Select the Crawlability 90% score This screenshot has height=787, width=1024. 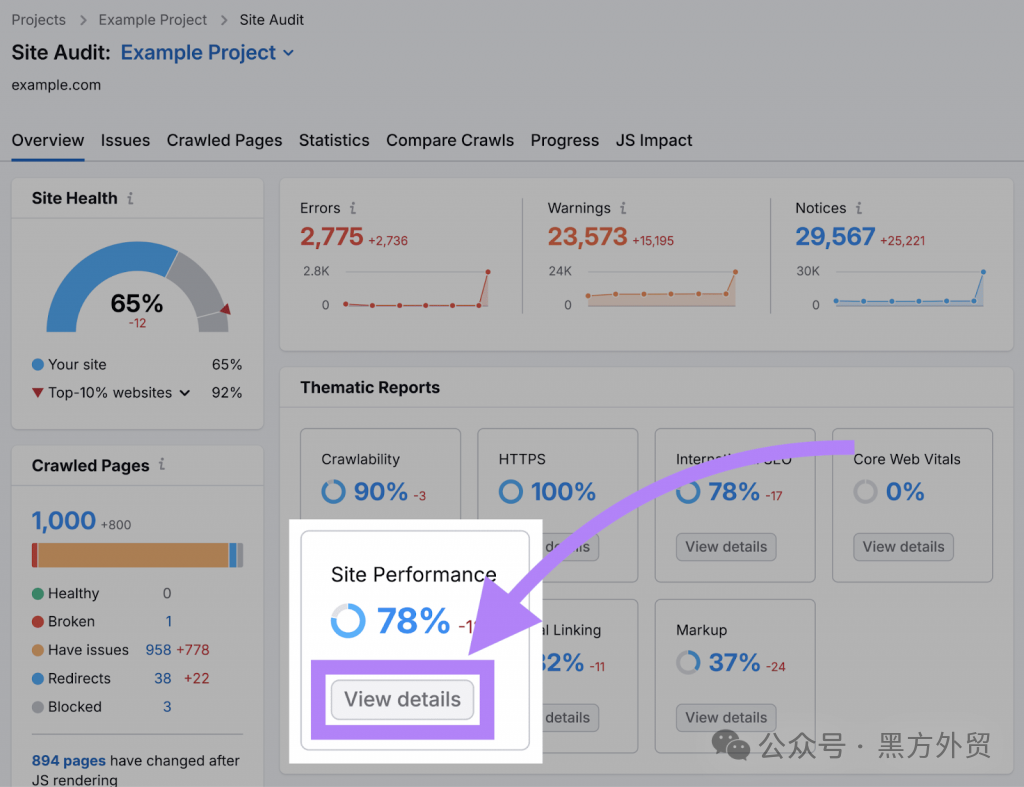click(381, 491)
